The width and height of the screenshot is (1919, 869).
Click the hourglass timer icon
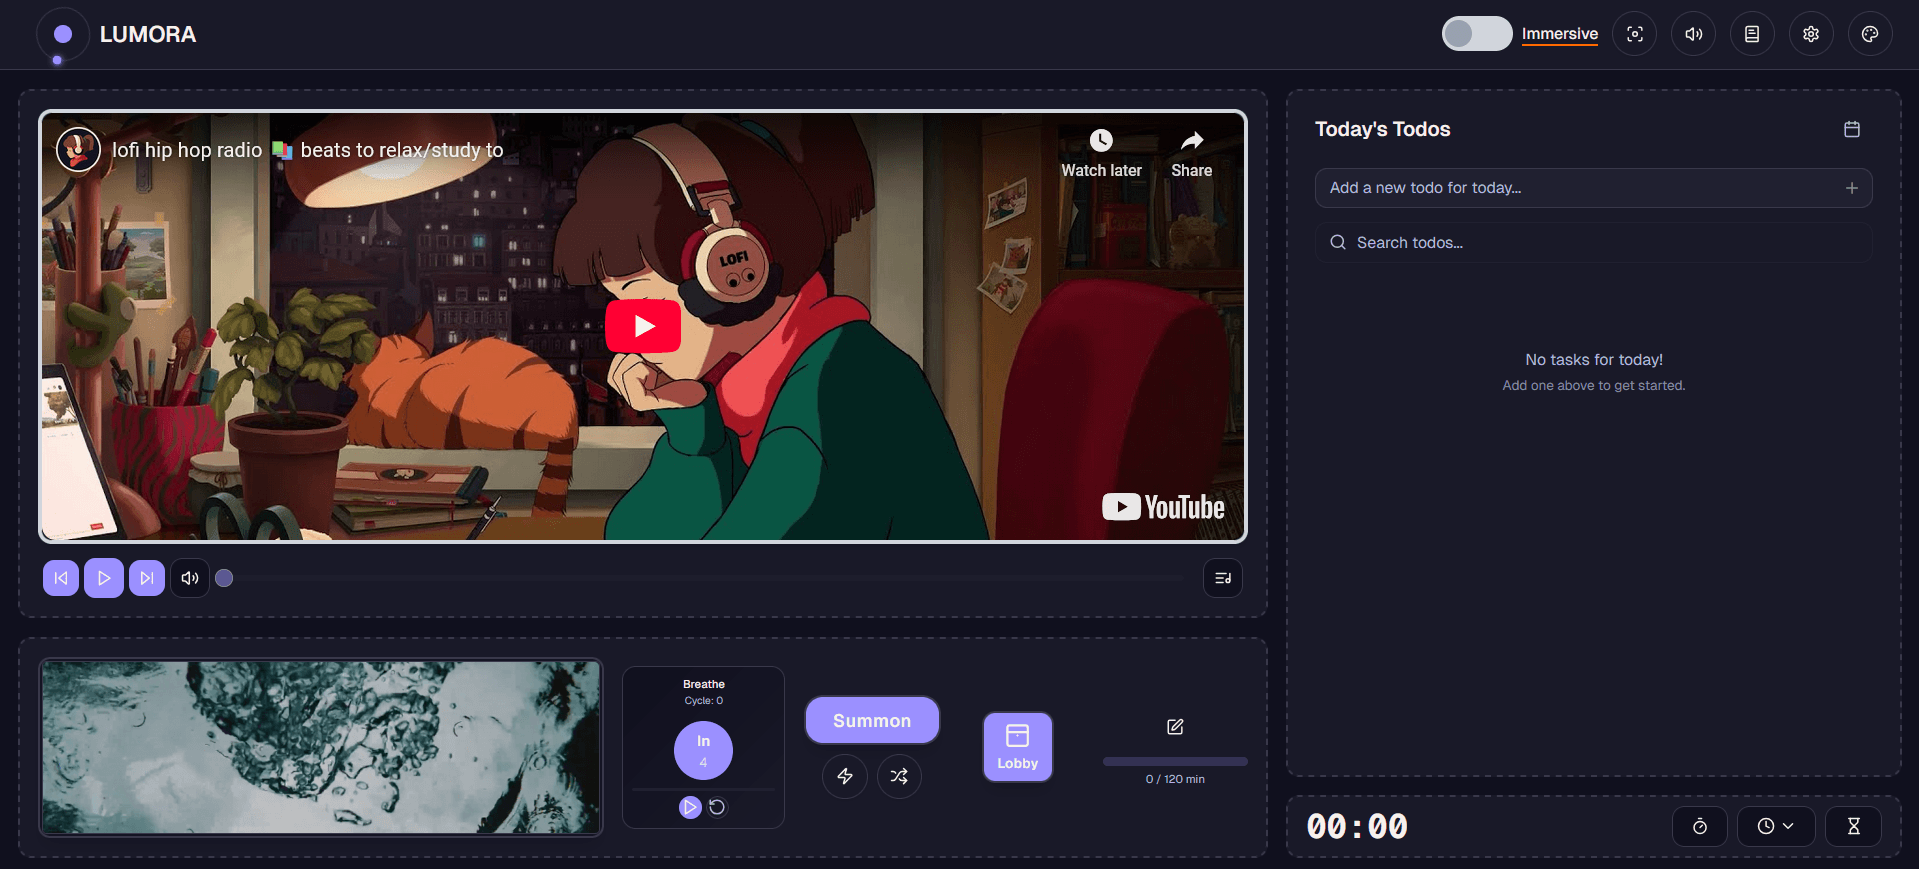coord(1854,826)
